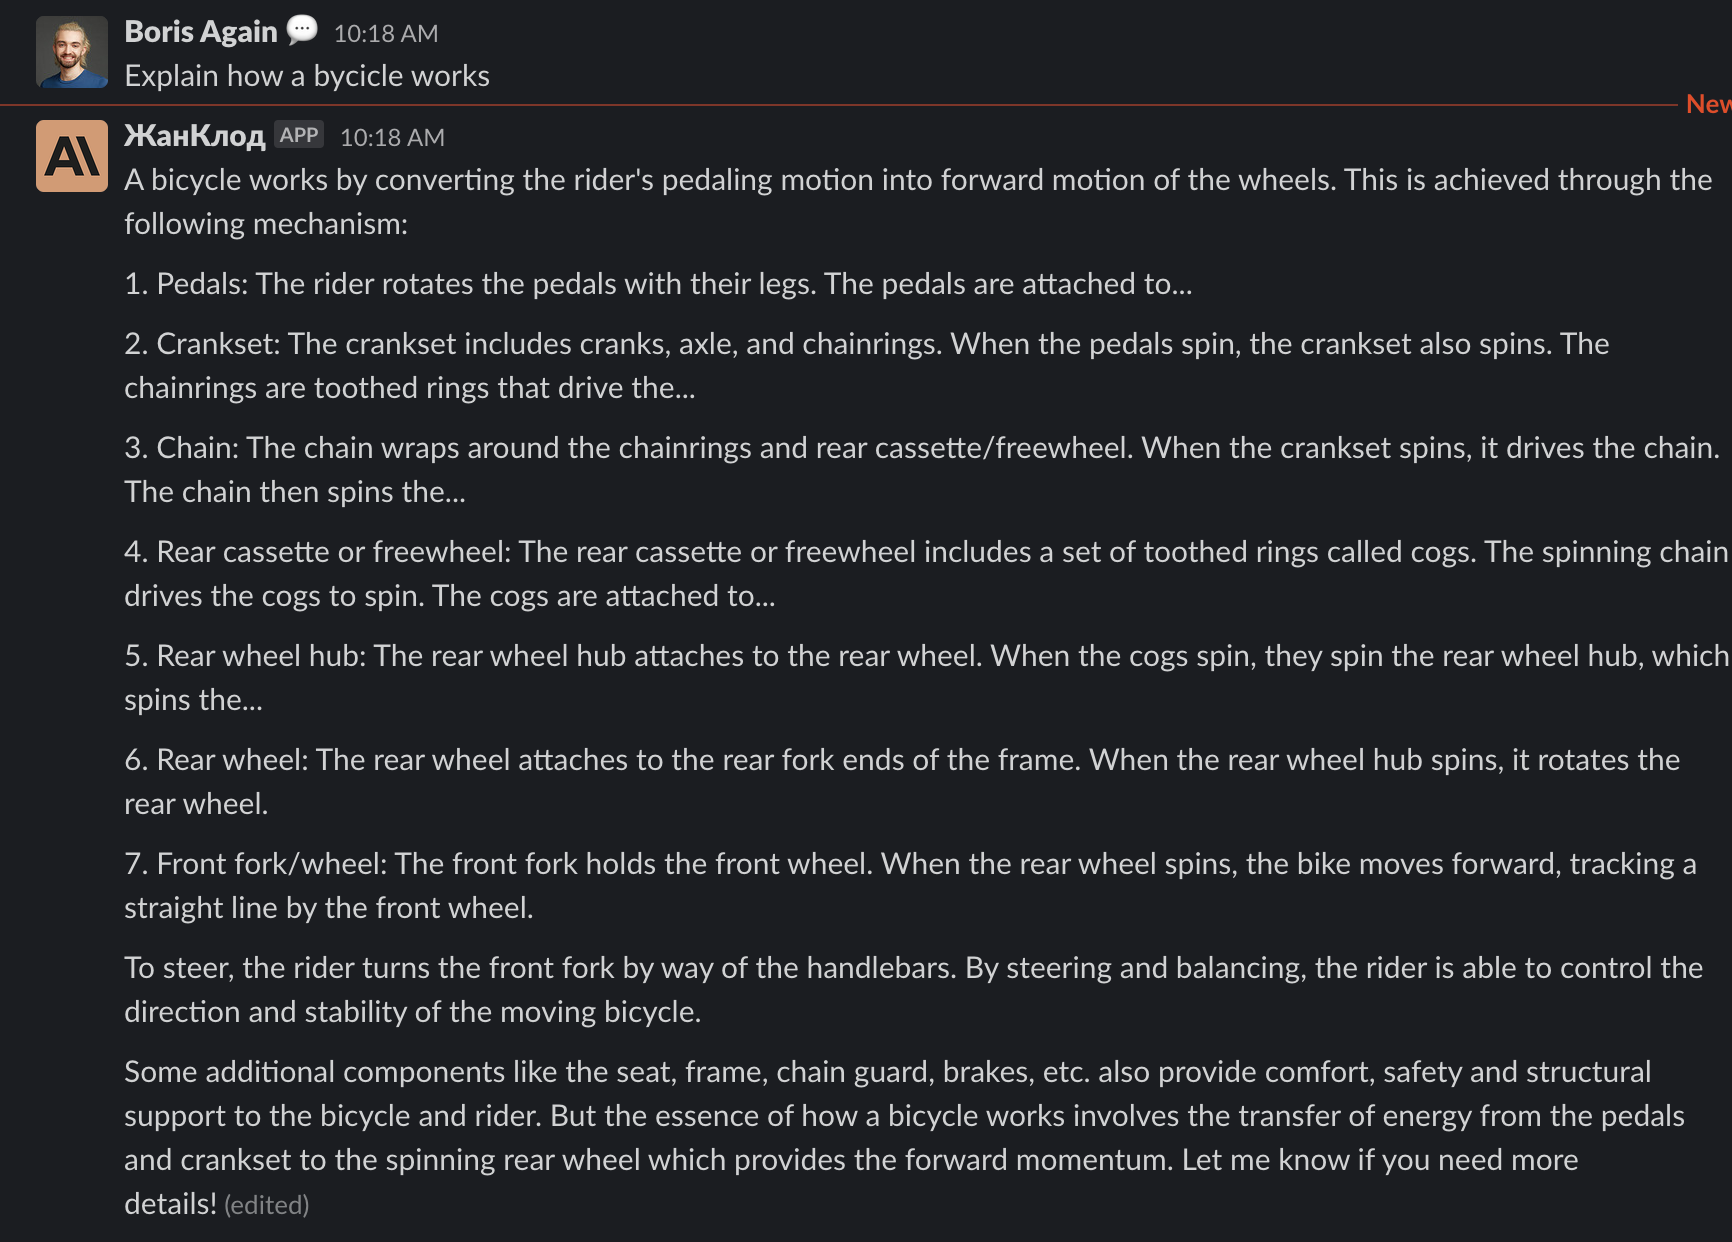1732x1242 pixels.
Task: Click speech bubble status icon beside Boris Again
Action: pyautogui.click(x=302, y=30)
